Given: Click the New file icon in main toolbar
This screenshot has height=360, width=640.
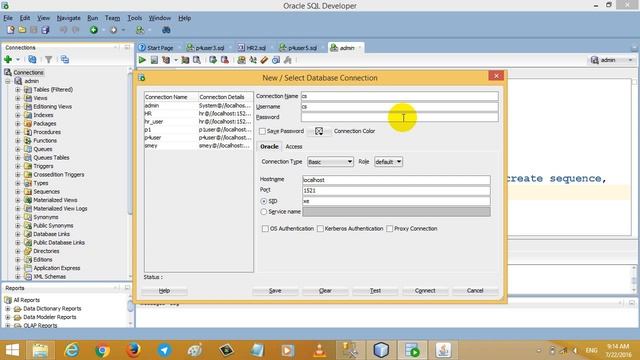Looking at the screenshot, I should 11,30.
